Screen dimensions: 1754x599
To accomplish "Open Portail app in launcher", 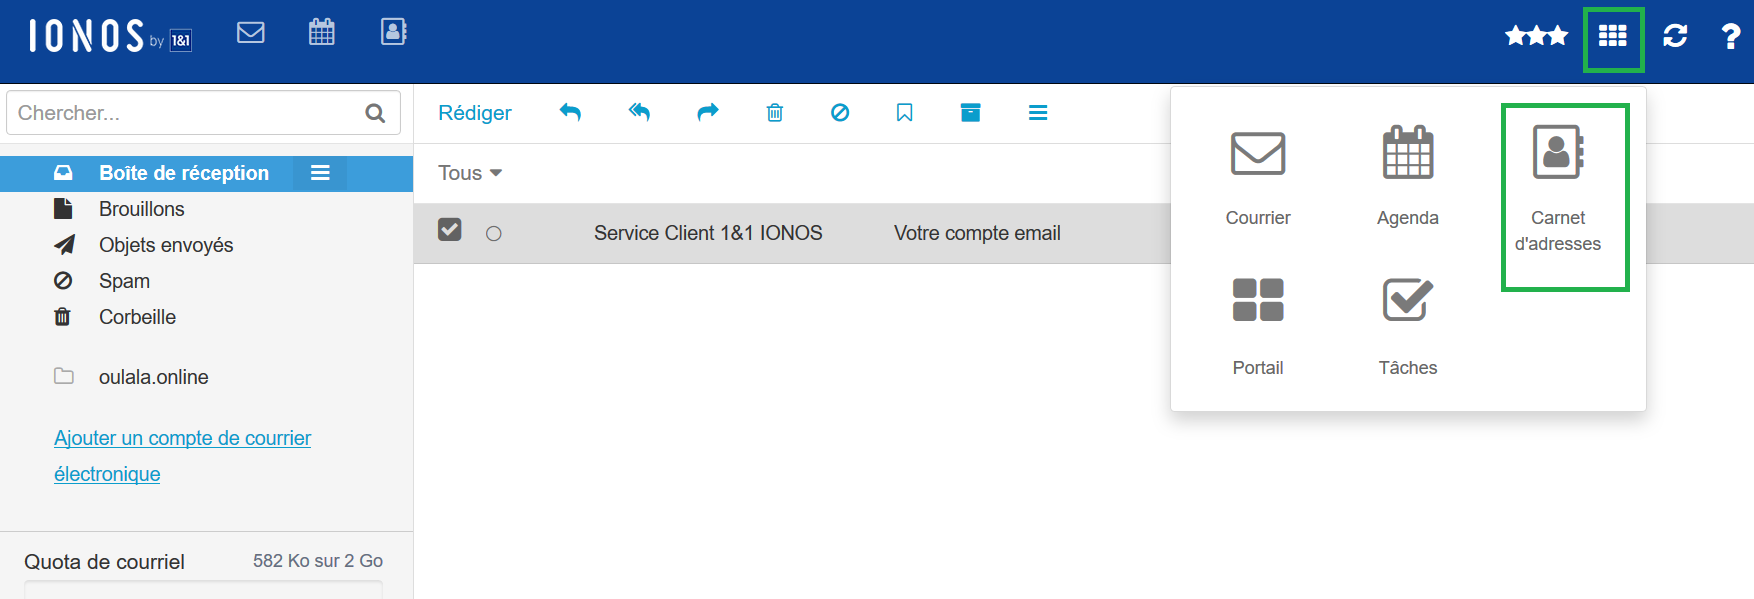I will 1258,326.
